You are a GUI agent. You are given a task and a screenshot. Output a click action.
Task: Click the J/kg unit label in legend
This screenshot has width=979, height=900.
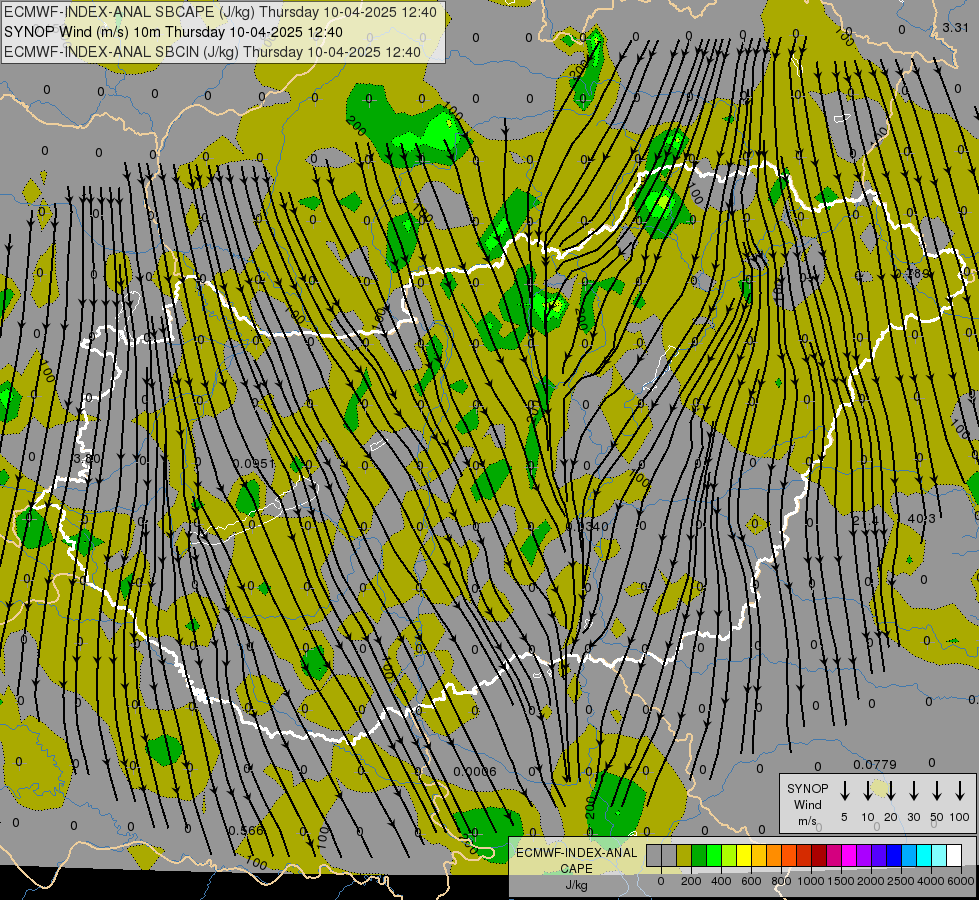(x=576, y=885)
